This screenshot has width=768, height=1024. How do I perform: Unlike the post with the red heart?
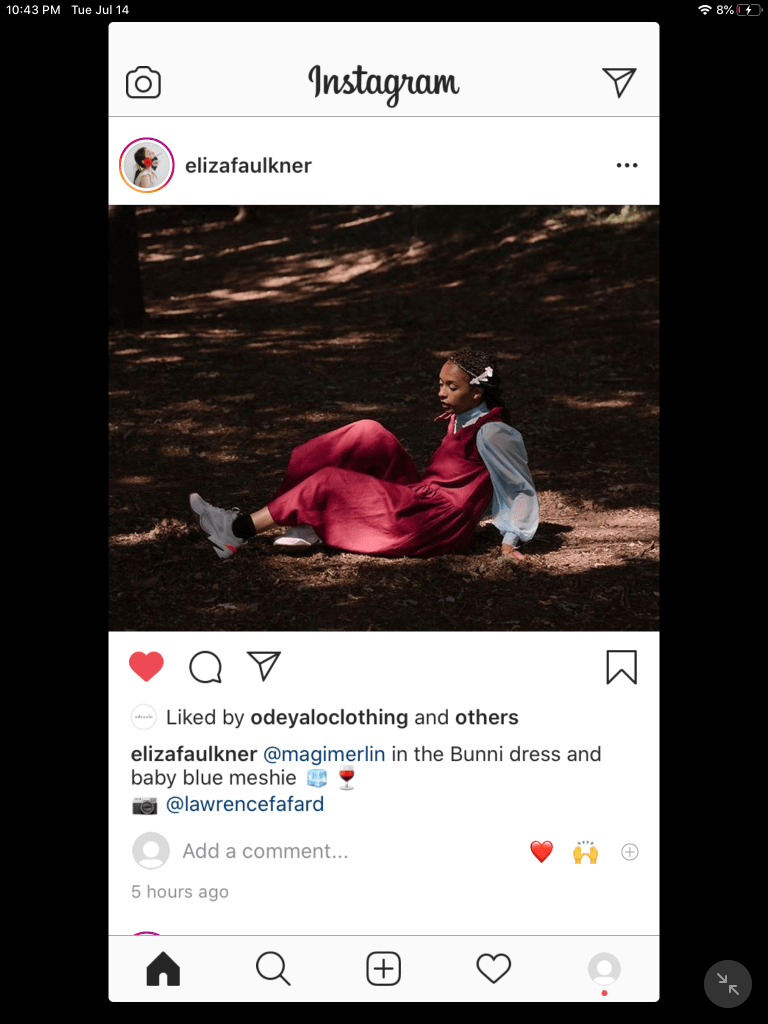pos(146,667)
